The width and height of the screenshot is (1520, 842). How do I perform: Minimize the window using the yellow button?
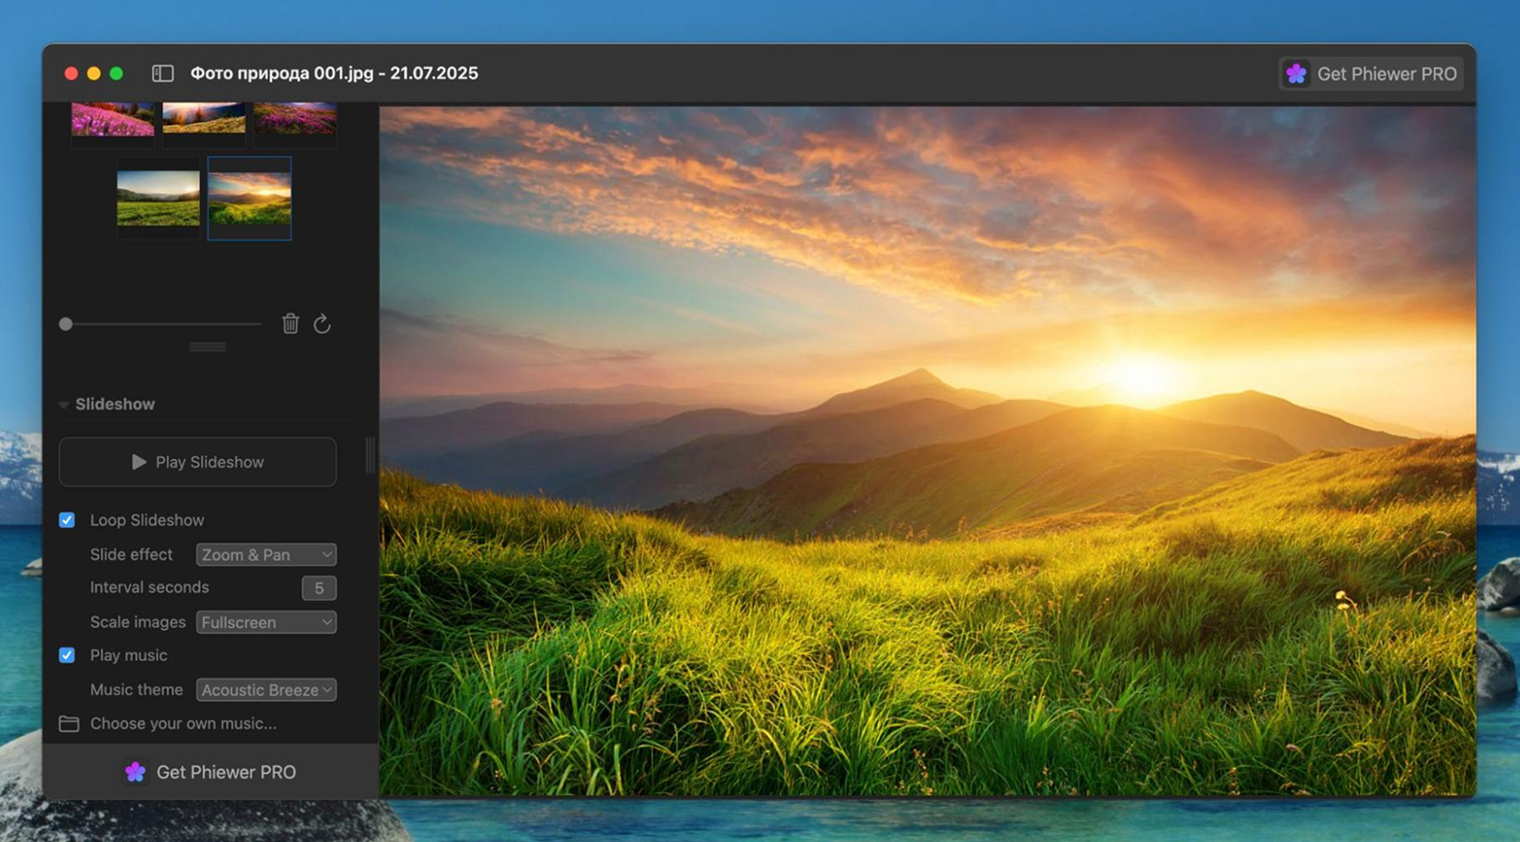(94, 73)
